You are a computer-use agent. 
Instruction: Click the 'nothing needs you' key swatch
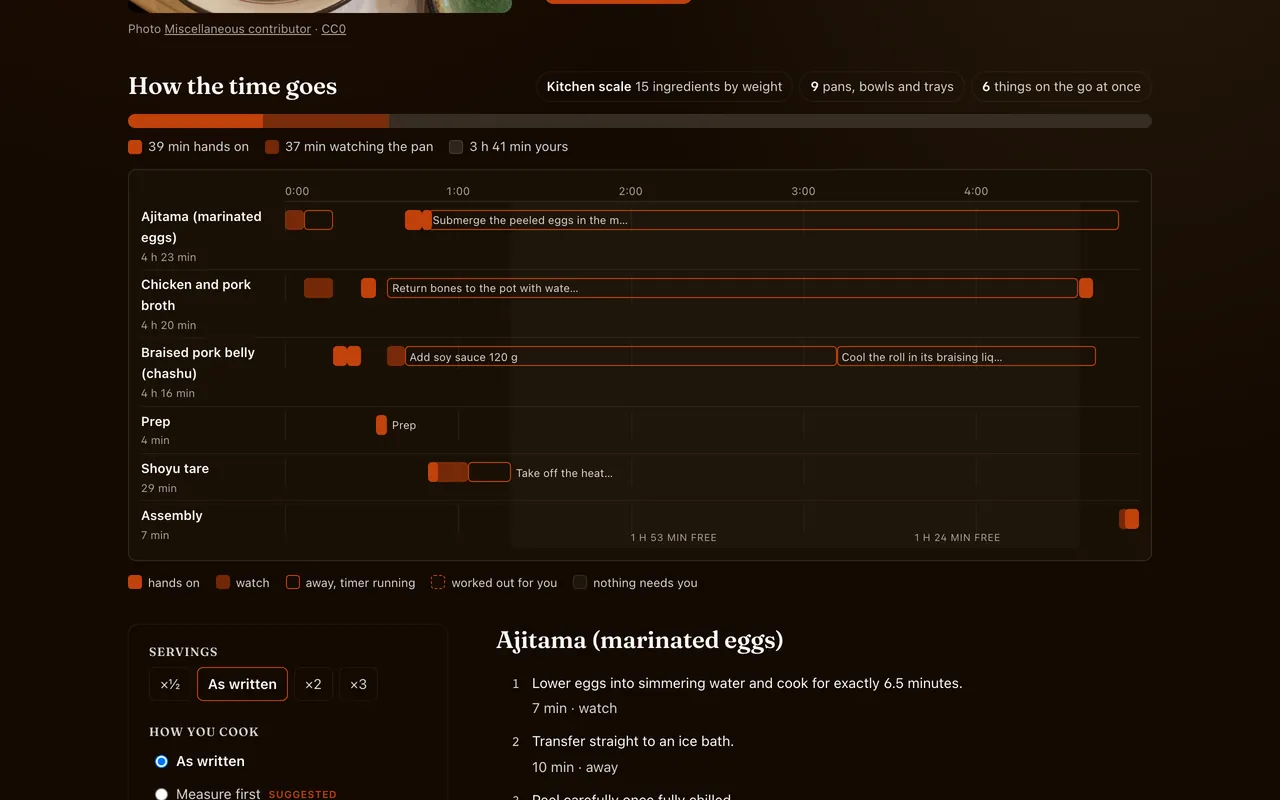(580, 582)
